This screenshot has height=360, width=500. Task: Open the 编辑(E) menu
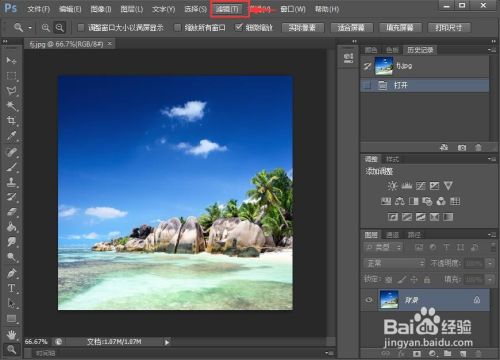coord(70,9)
